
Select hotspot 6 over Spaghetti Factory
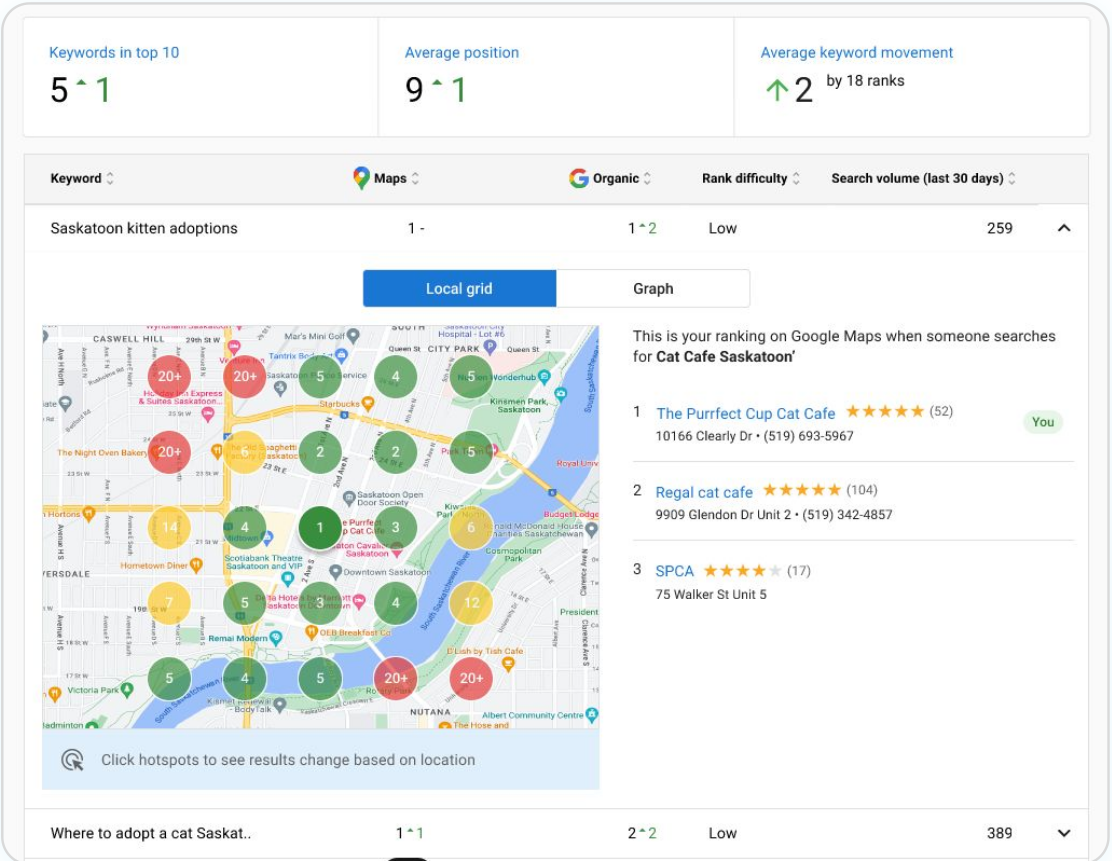(x=245, y=452)
